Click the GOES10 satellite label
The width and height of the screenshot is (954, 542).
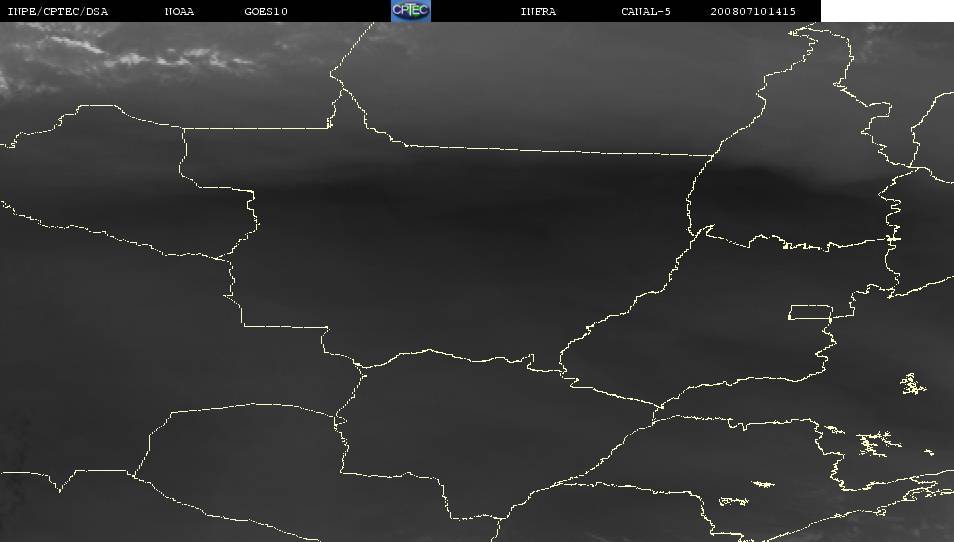(266, 12)
